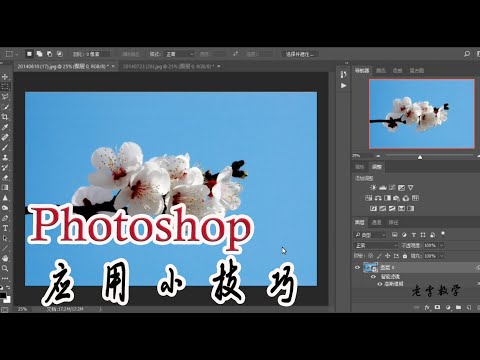Select the Eyedropper tool

tap(5, 127)
